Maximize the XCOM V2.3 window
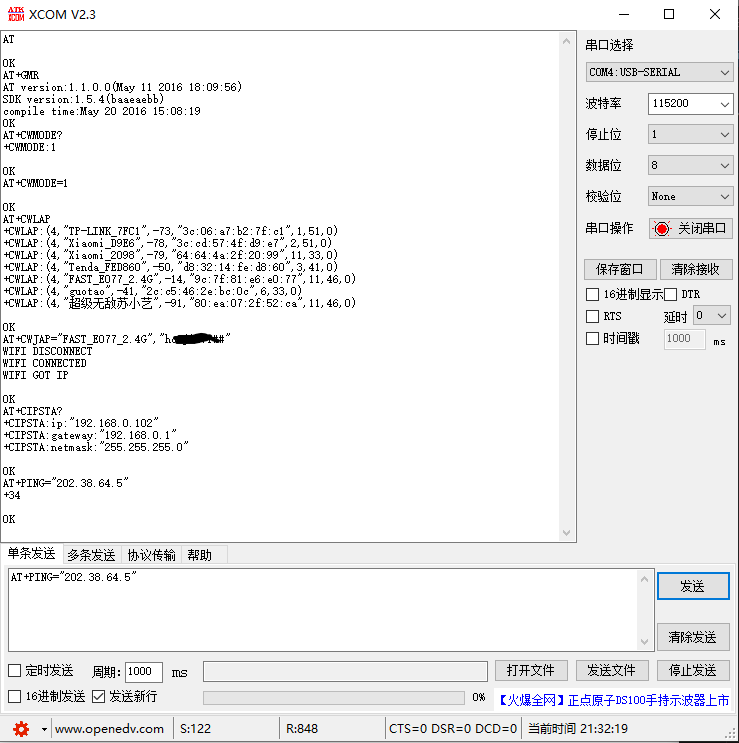This screenshot has height=743, width=739. click(x=669, y=14)
